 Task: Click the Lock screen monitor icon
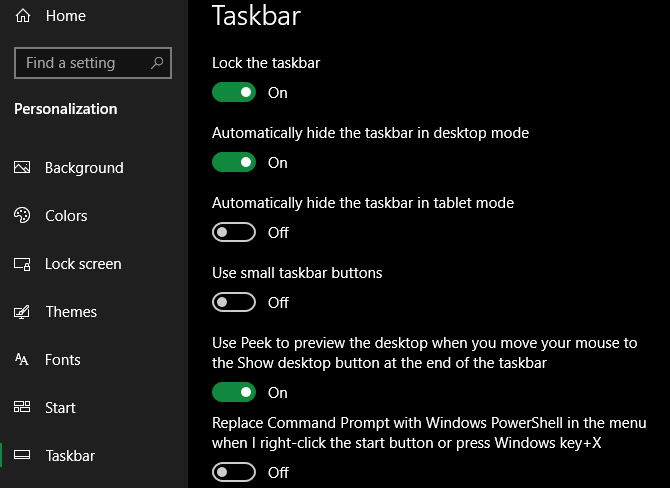(x=23, y=264)
